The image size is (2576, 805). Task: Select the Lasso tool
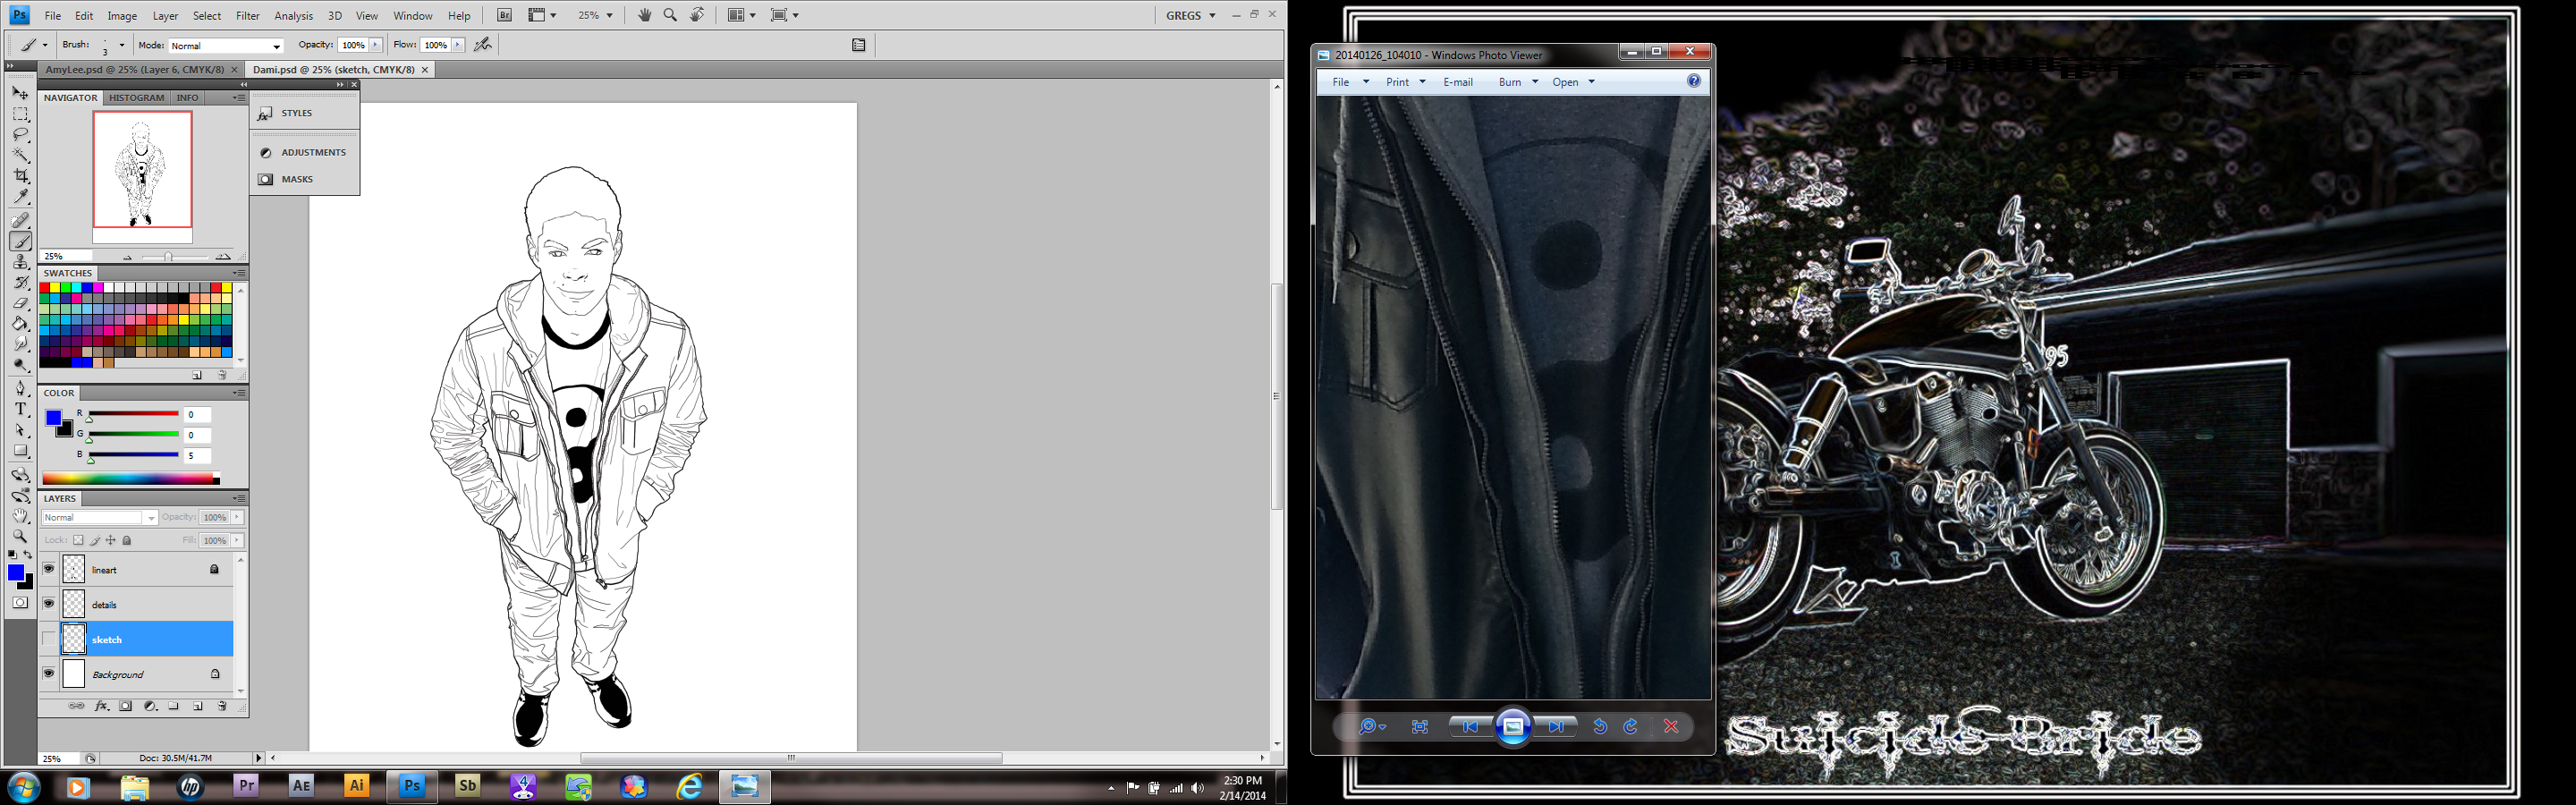click(x=20, y=134)
